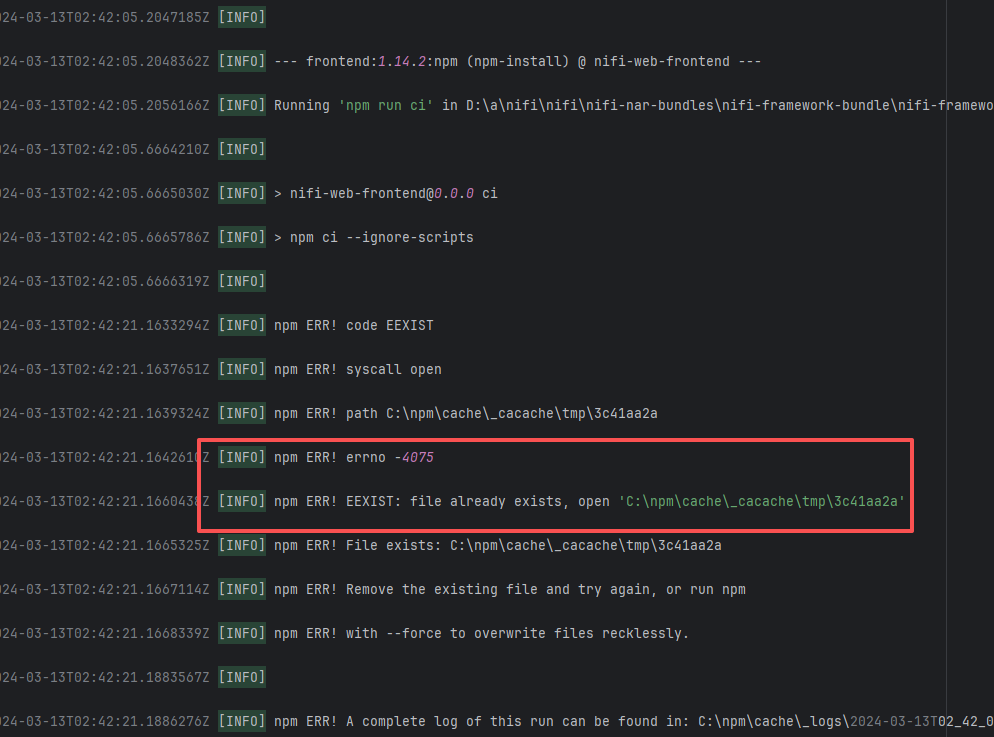Click the timestamp ending 6665786Z
The image size is (994, 737).
(x=104, y=237)
